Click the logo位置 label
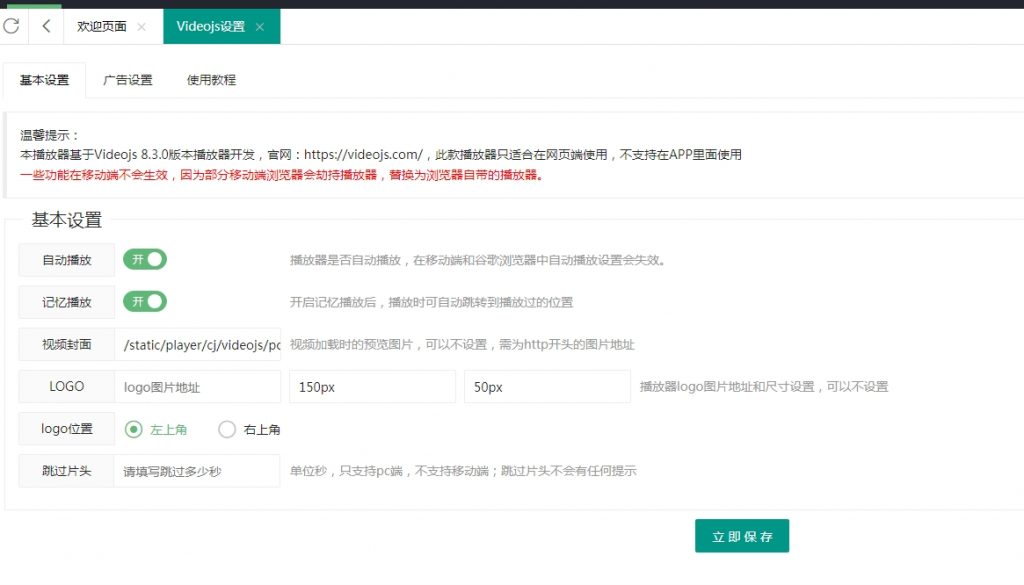The height and width of the screenshot is (585, 1024). [x=67, y=428]
